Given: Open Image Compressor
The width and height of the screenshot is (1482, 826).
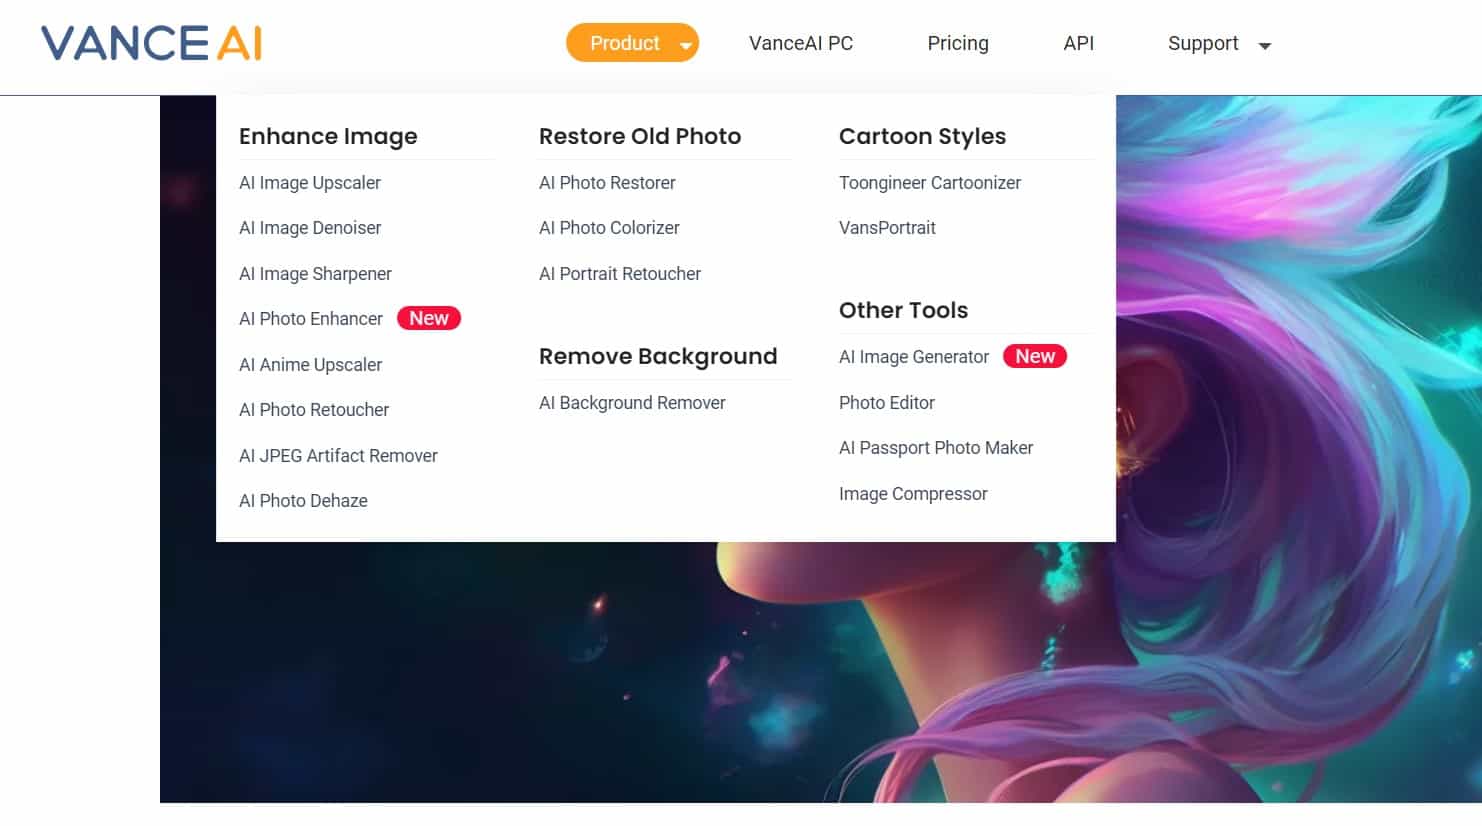Looking at the screenshot, I should pyautogui.click(x=913, y=494).
